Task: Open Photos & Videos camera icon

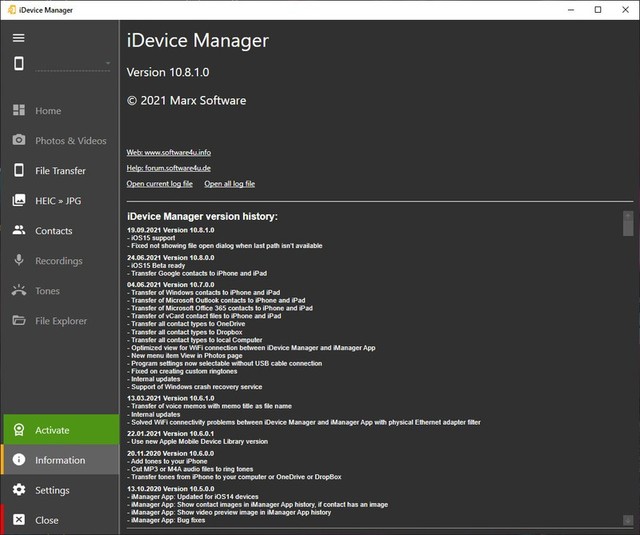Action: pyautogui.click(x=18, y=141)
